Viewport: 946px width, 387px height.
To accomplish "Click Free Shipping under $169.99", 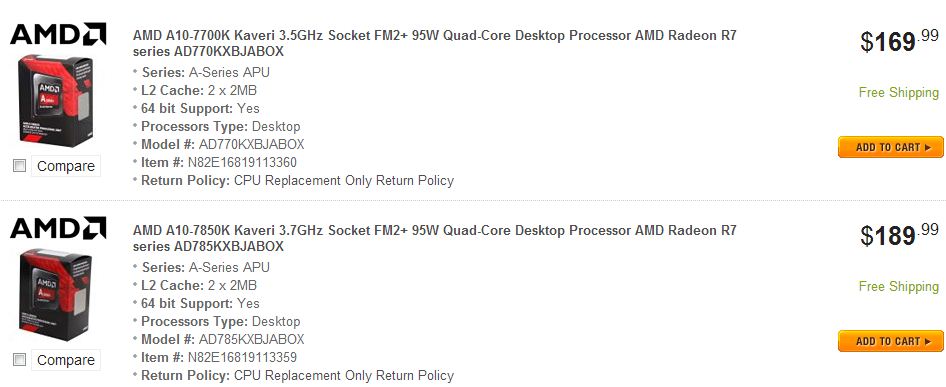I will (x=899, y=92).
